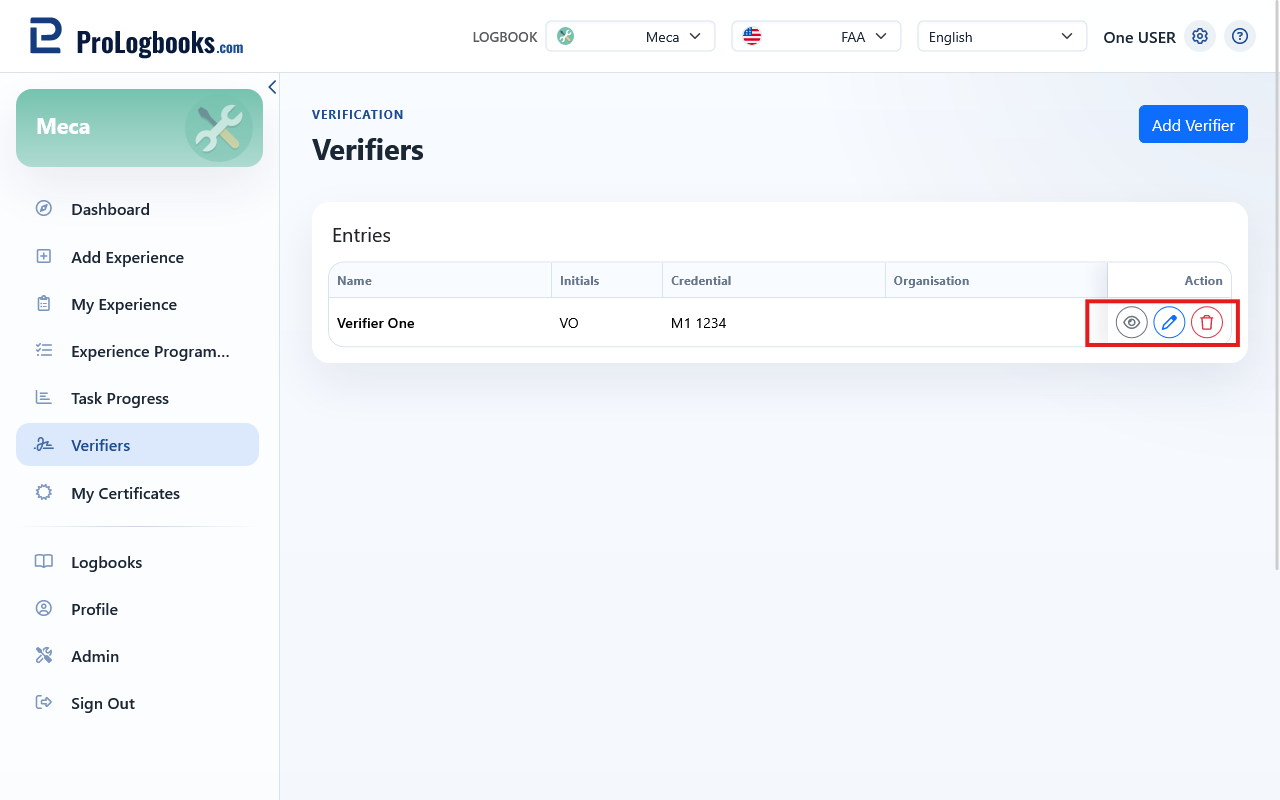Click the Profile person icon
The image size is (1280, 800).
point(44,609)
